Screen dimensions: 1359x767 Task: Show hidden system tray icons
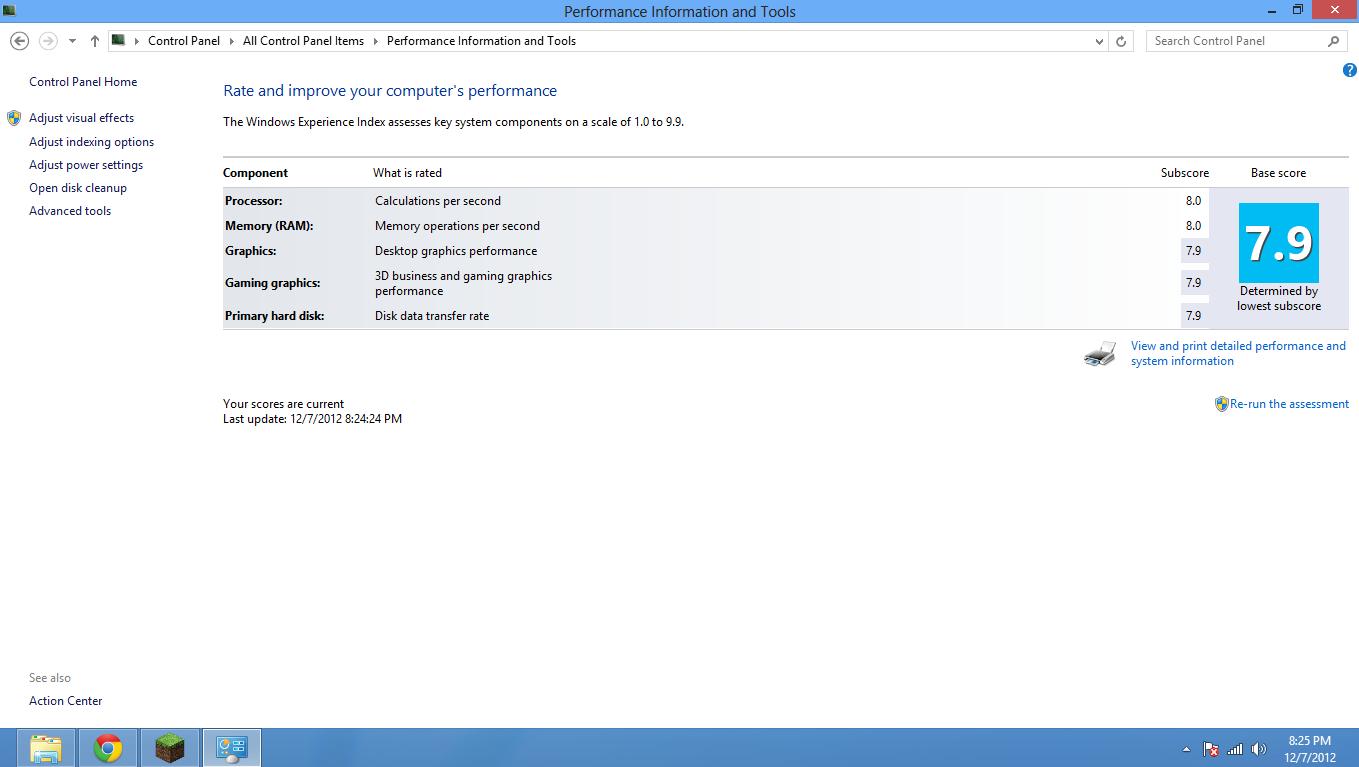tap(1186, 749)
